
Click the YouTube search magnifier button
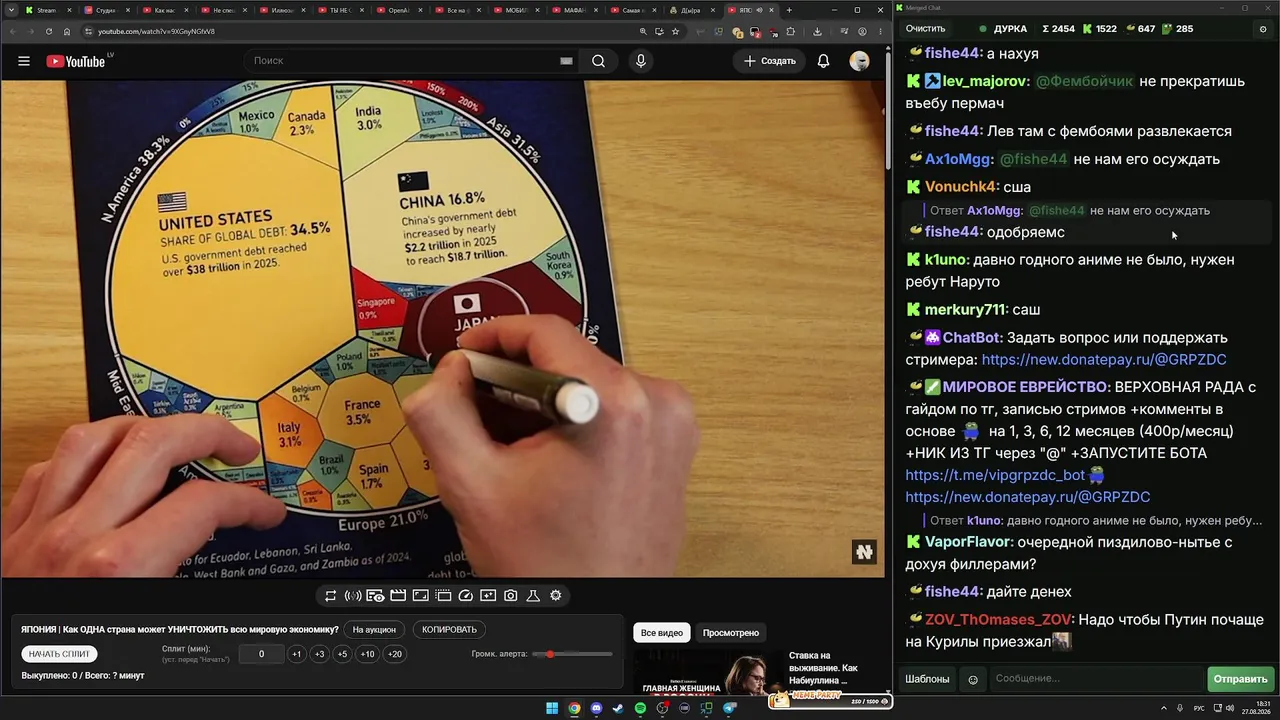[598, 61]
